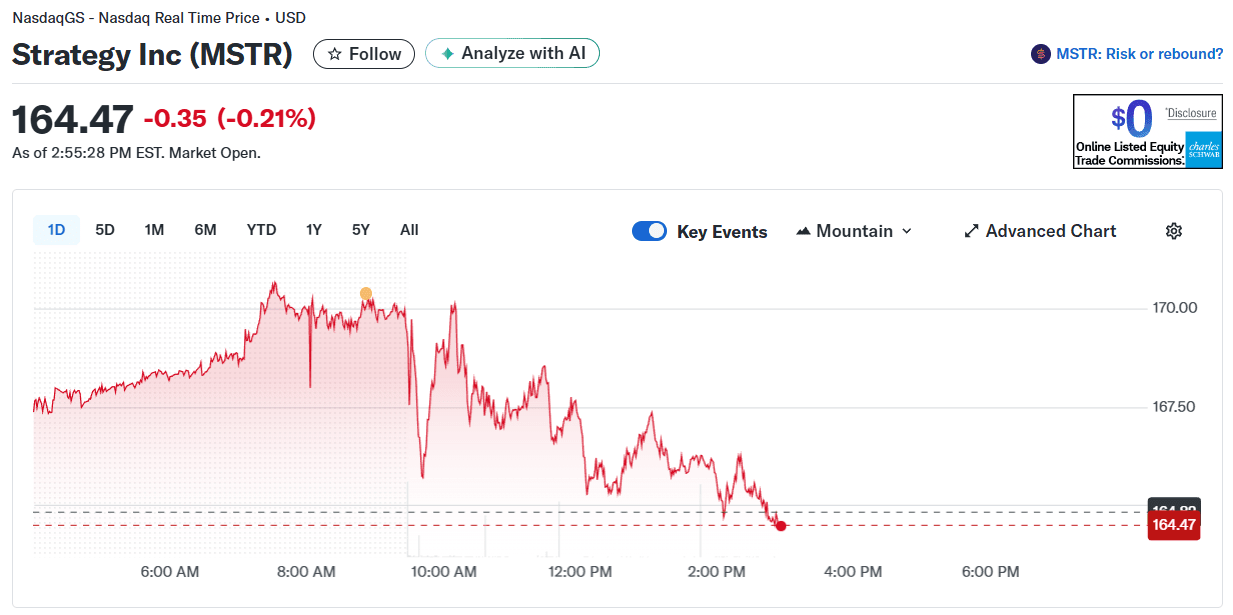Click the coin icon beside MSTR: Risk or rebound?
The height and width of the screenshot is (615, 1233).
tap(1040, 54)
